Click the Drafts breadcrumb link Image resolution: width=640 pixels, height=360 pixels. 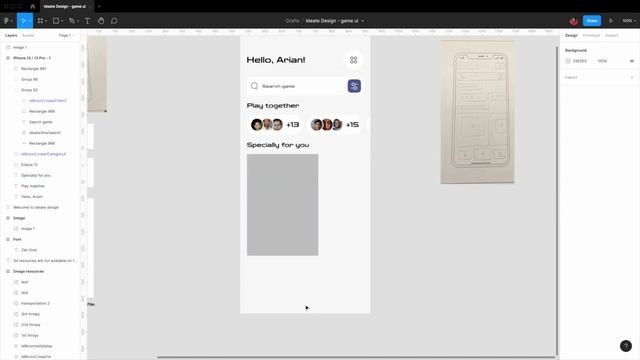point(292,20)
